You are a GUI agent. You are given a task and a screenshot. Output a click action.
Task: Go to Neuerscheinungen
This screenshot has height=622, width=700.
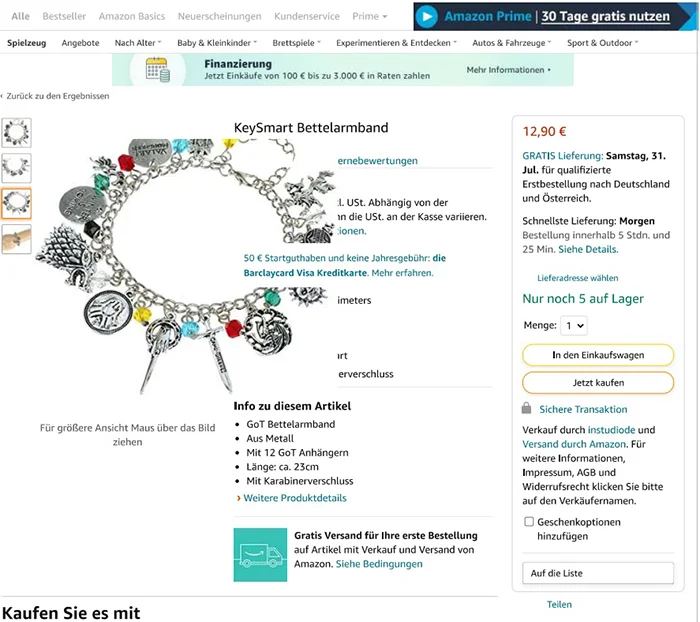220,17
